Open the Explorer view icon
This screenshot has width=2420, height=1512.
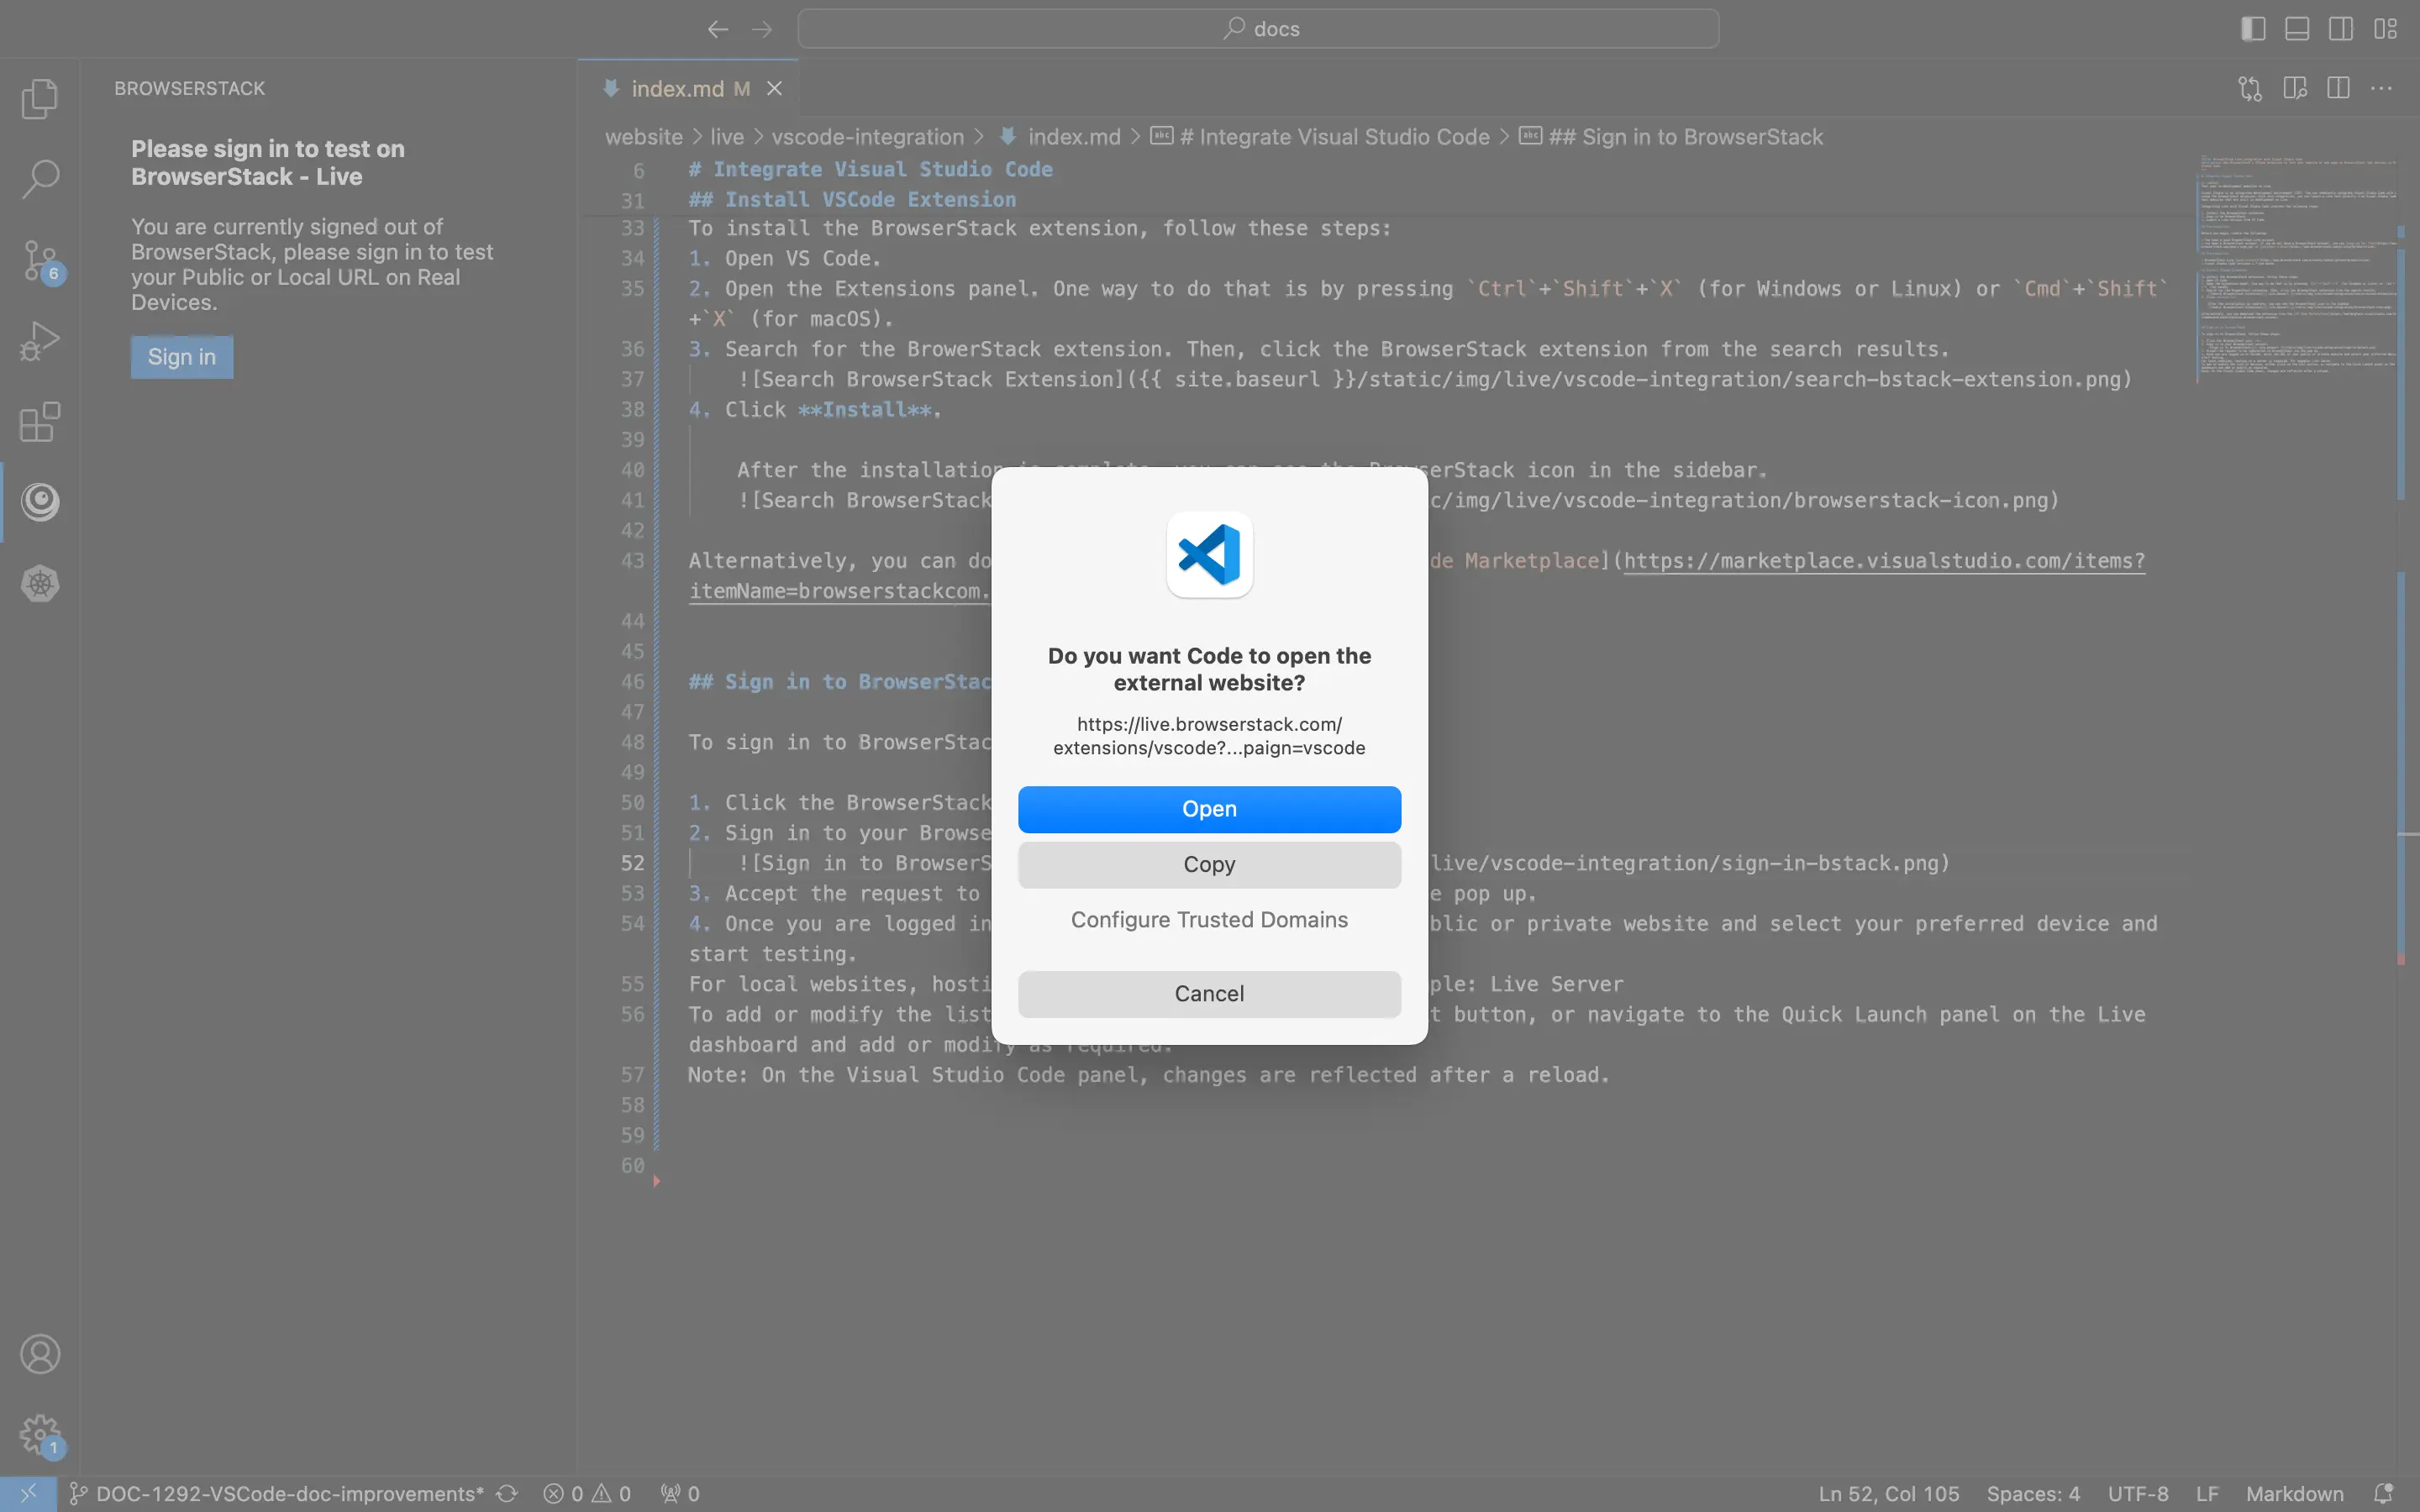tap(40, 98)
